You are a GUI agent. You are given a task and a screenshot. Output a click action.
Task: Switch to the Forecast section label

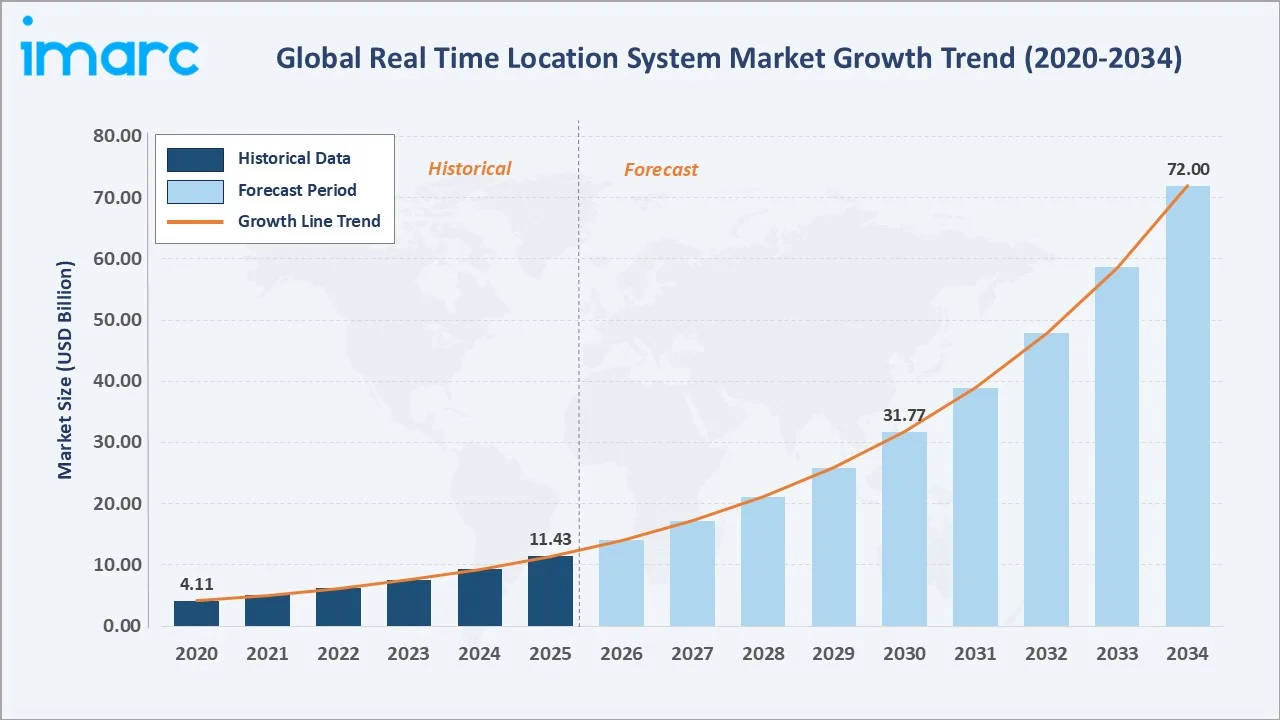coord(660,170)
